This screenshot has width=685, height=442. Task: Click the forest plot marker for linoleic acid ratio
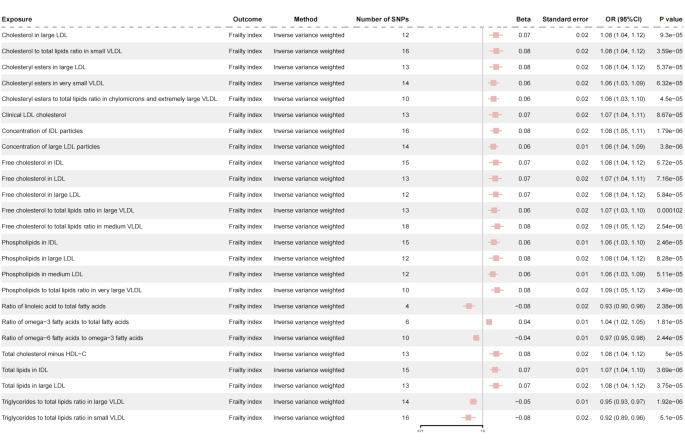point(468,306)
